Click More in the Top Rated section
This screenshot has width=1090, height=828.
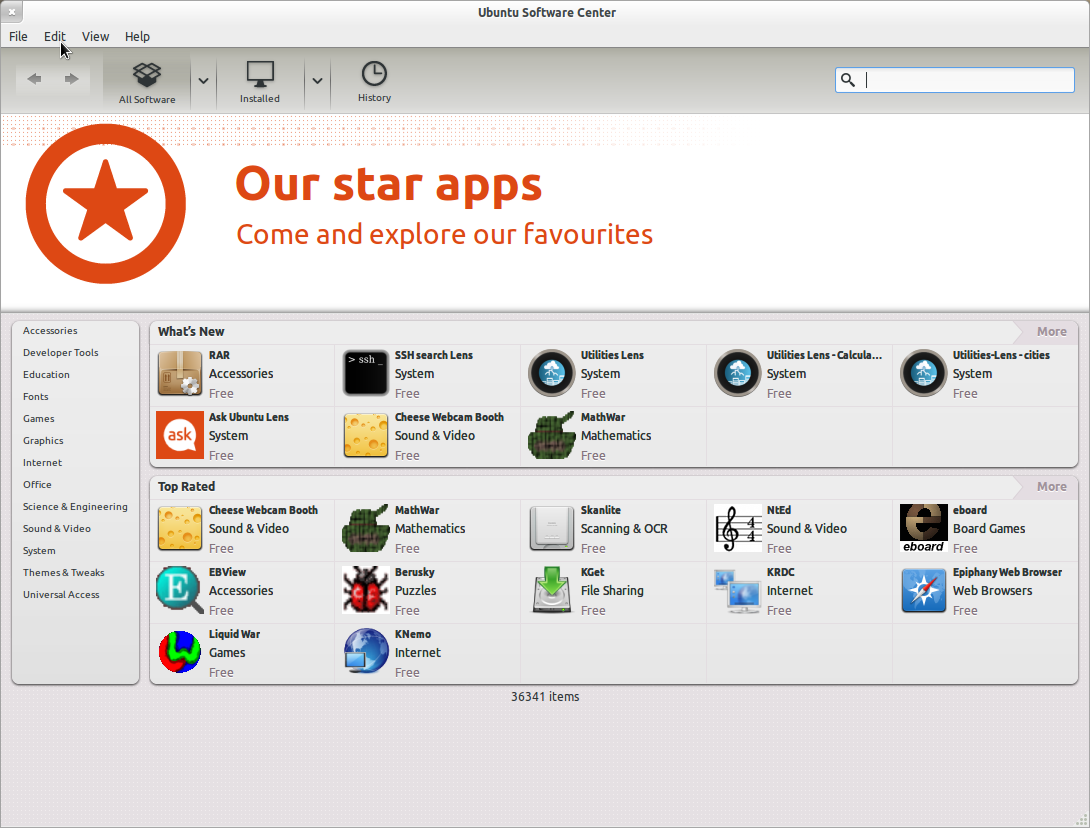pyautogui.click(x=1051, y=487)
